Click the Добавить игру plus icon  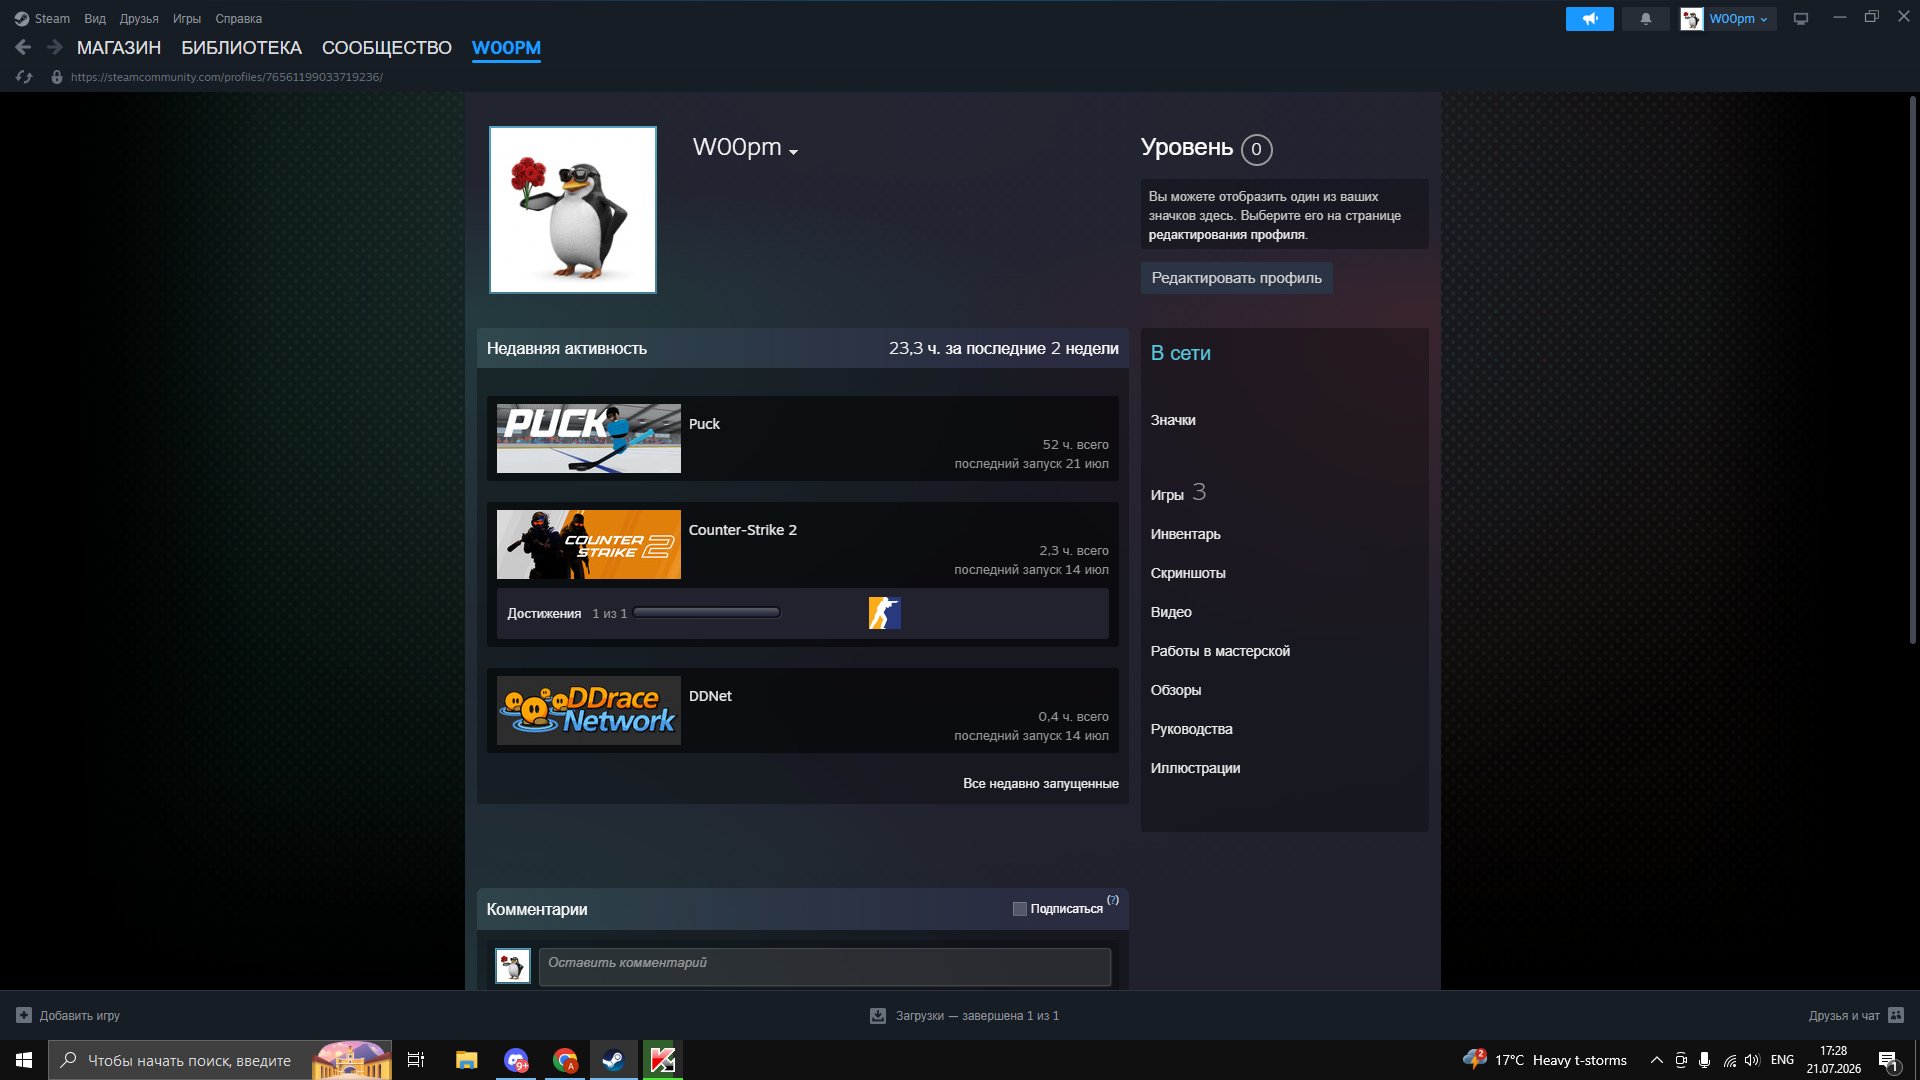click(24, 1015)
